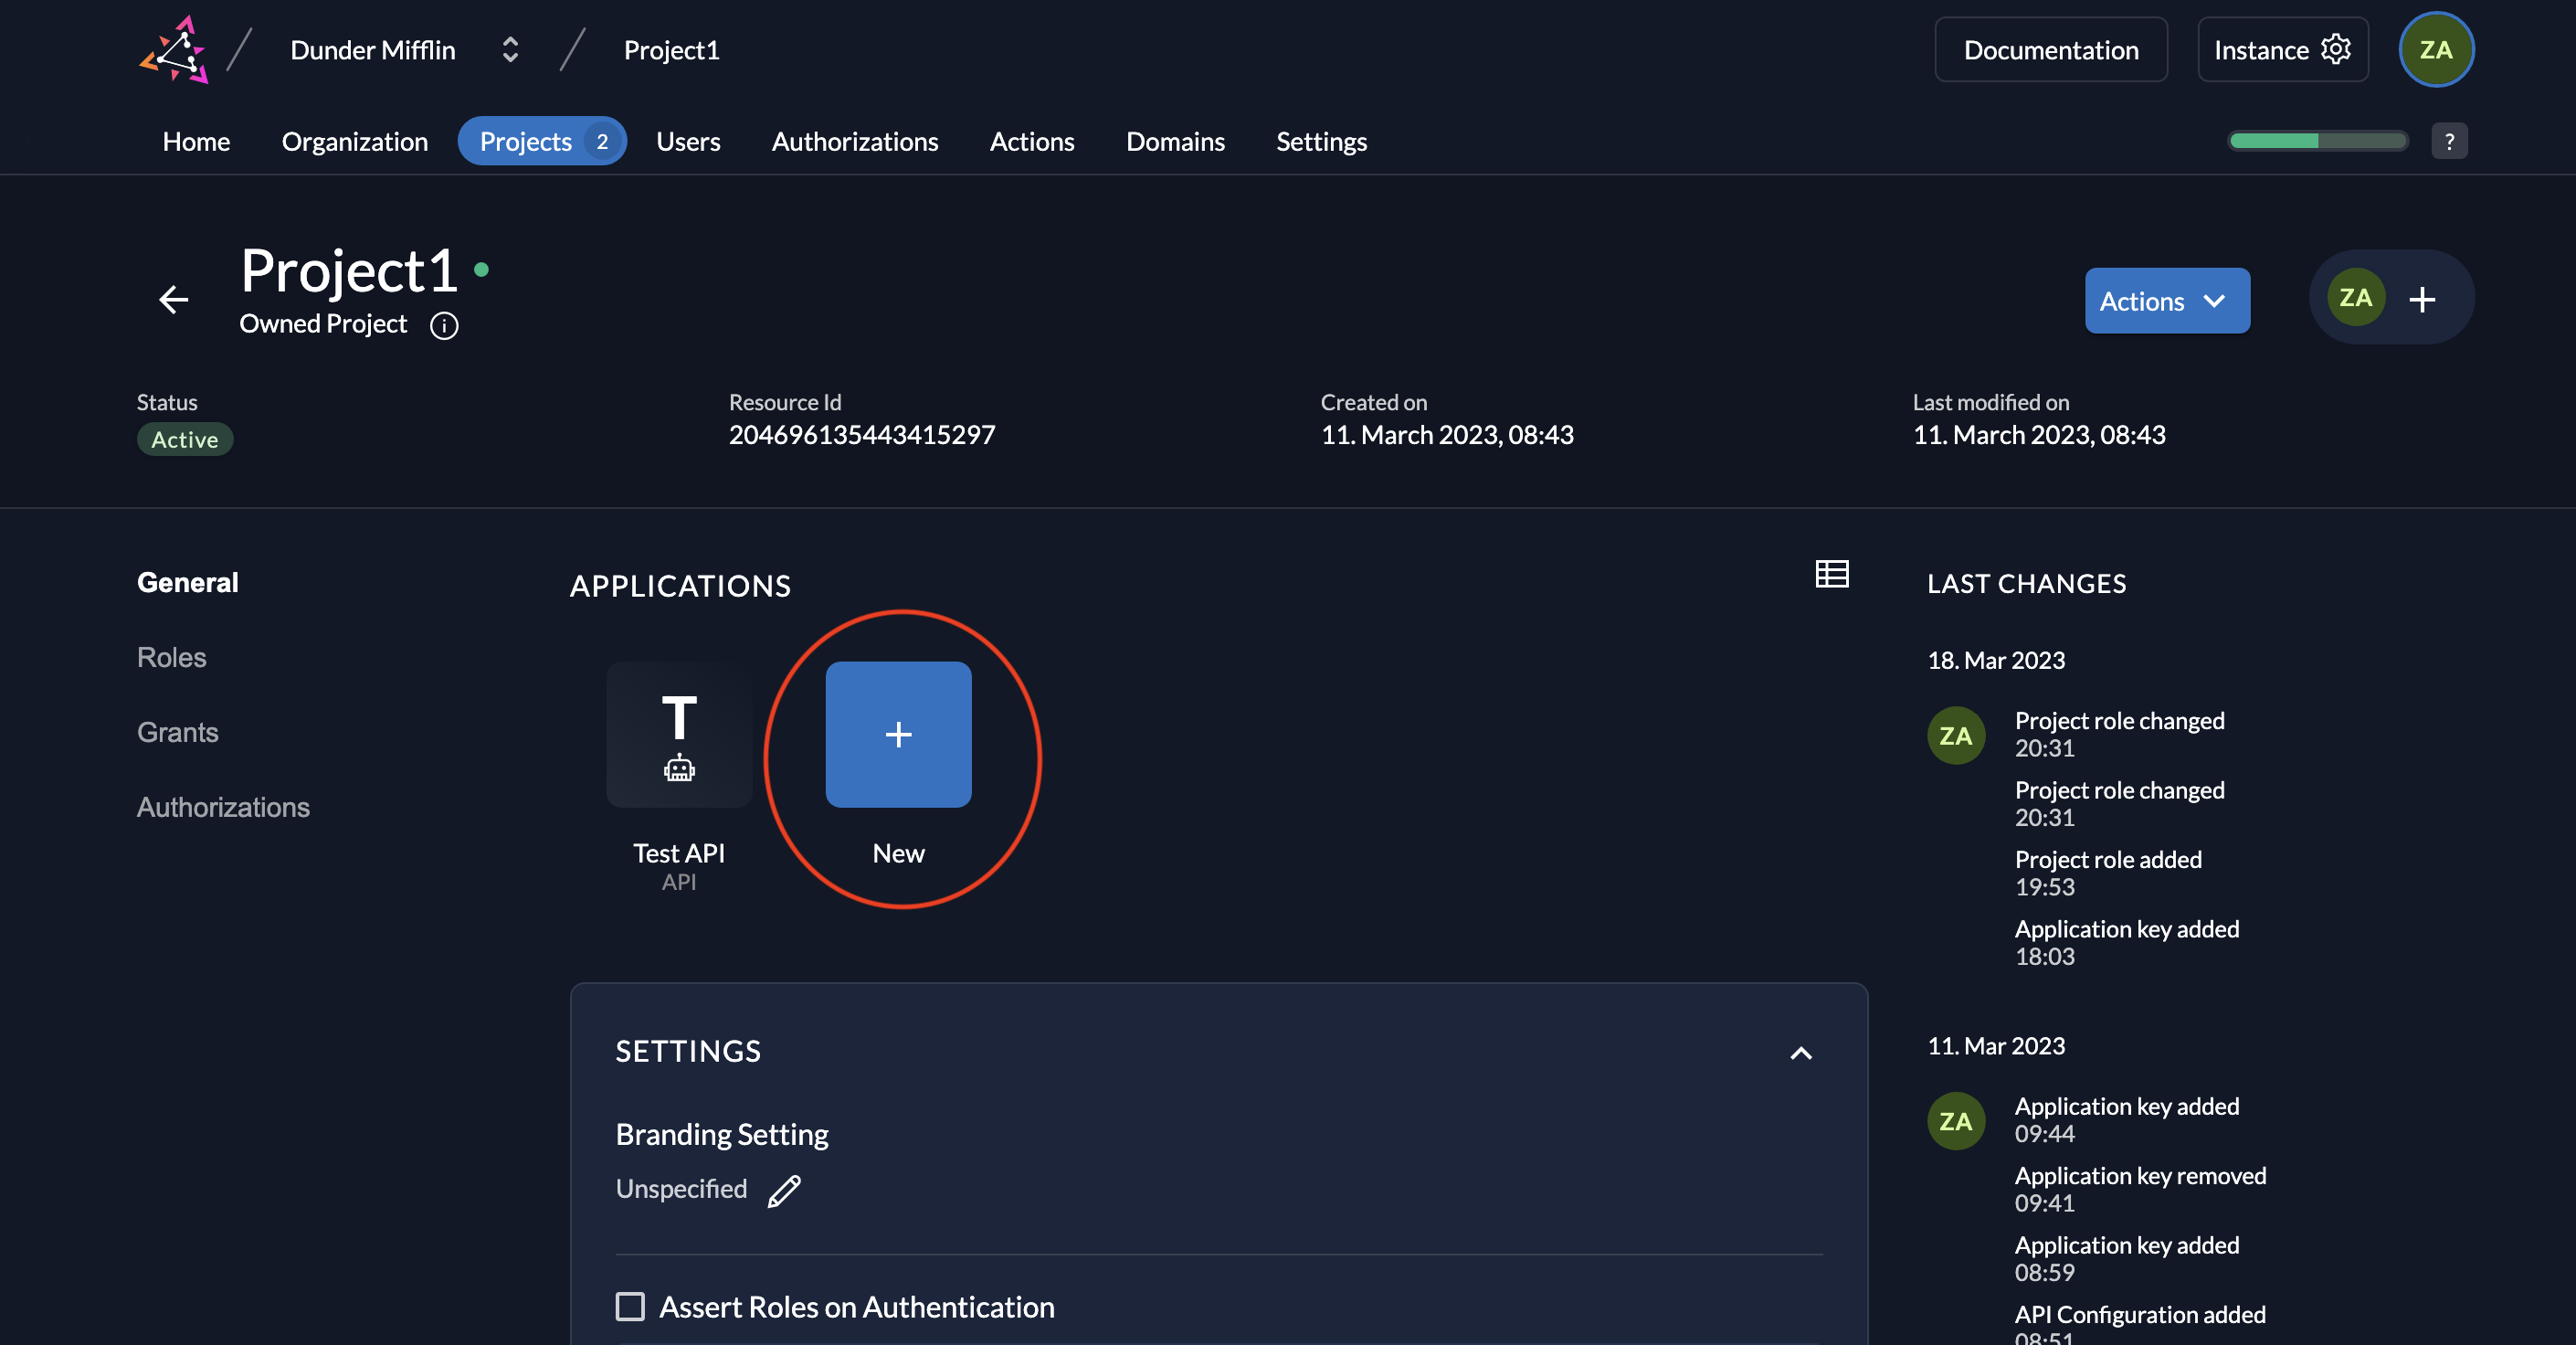Select the Authorizations tab
The image size is (2576, 1345).
(855, 142)
